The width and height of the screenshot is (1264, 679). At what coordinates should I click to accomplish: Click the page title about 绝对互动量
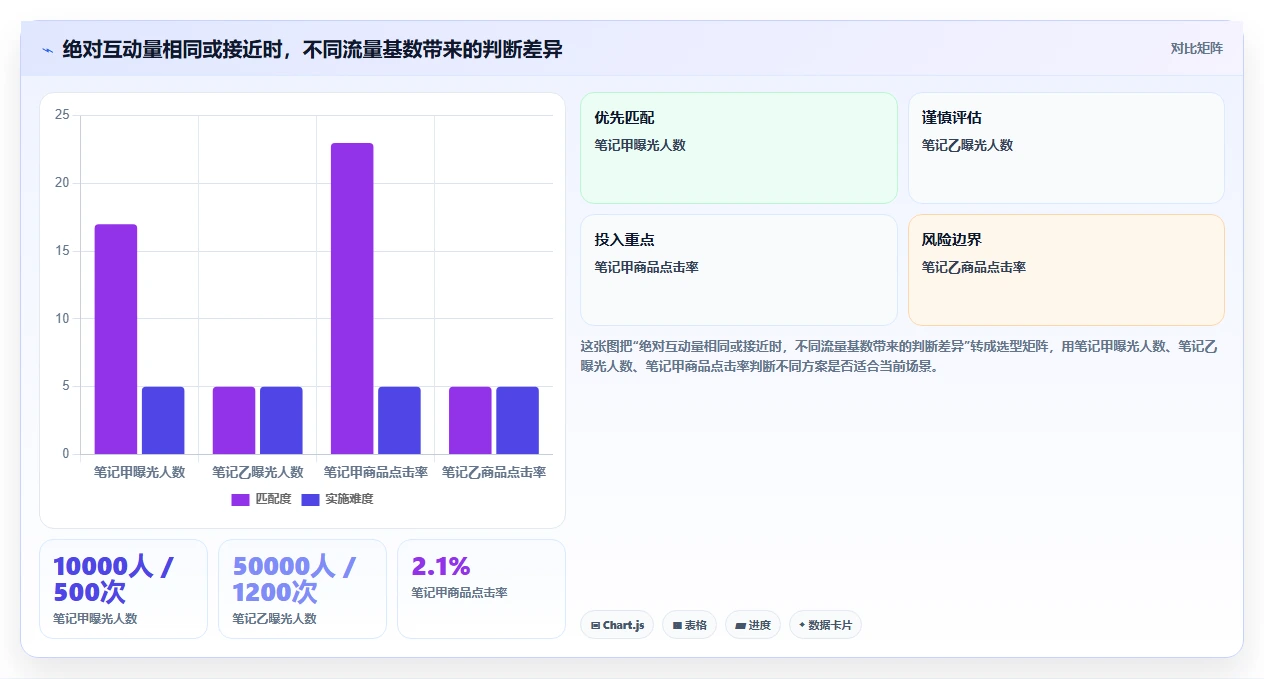312,49
